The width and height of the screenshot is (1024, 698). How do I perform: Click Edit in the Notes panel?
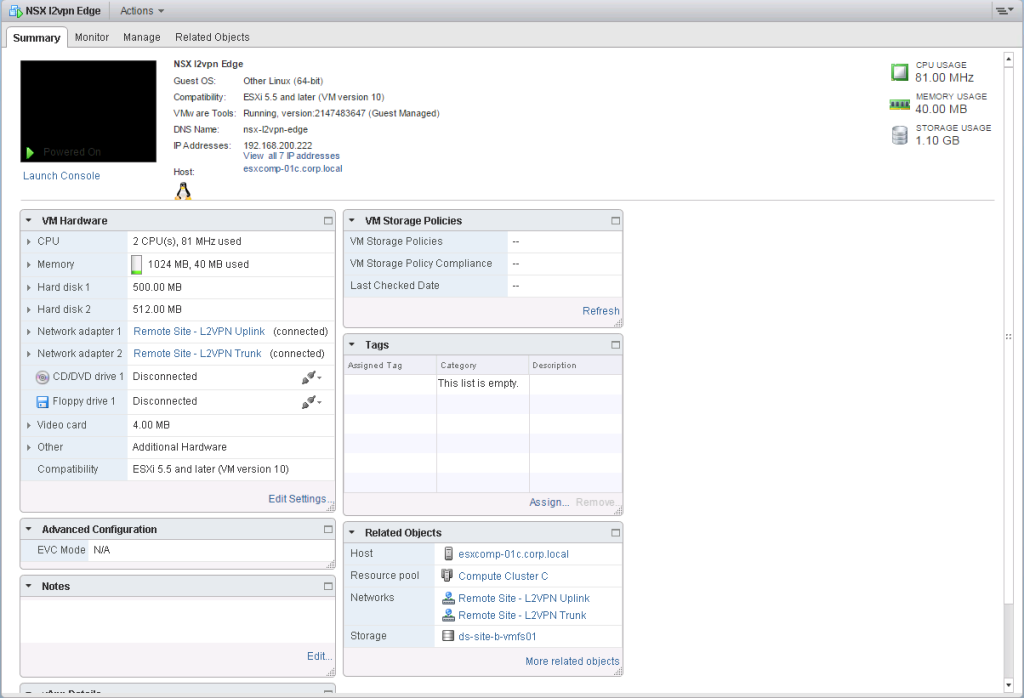319,656
